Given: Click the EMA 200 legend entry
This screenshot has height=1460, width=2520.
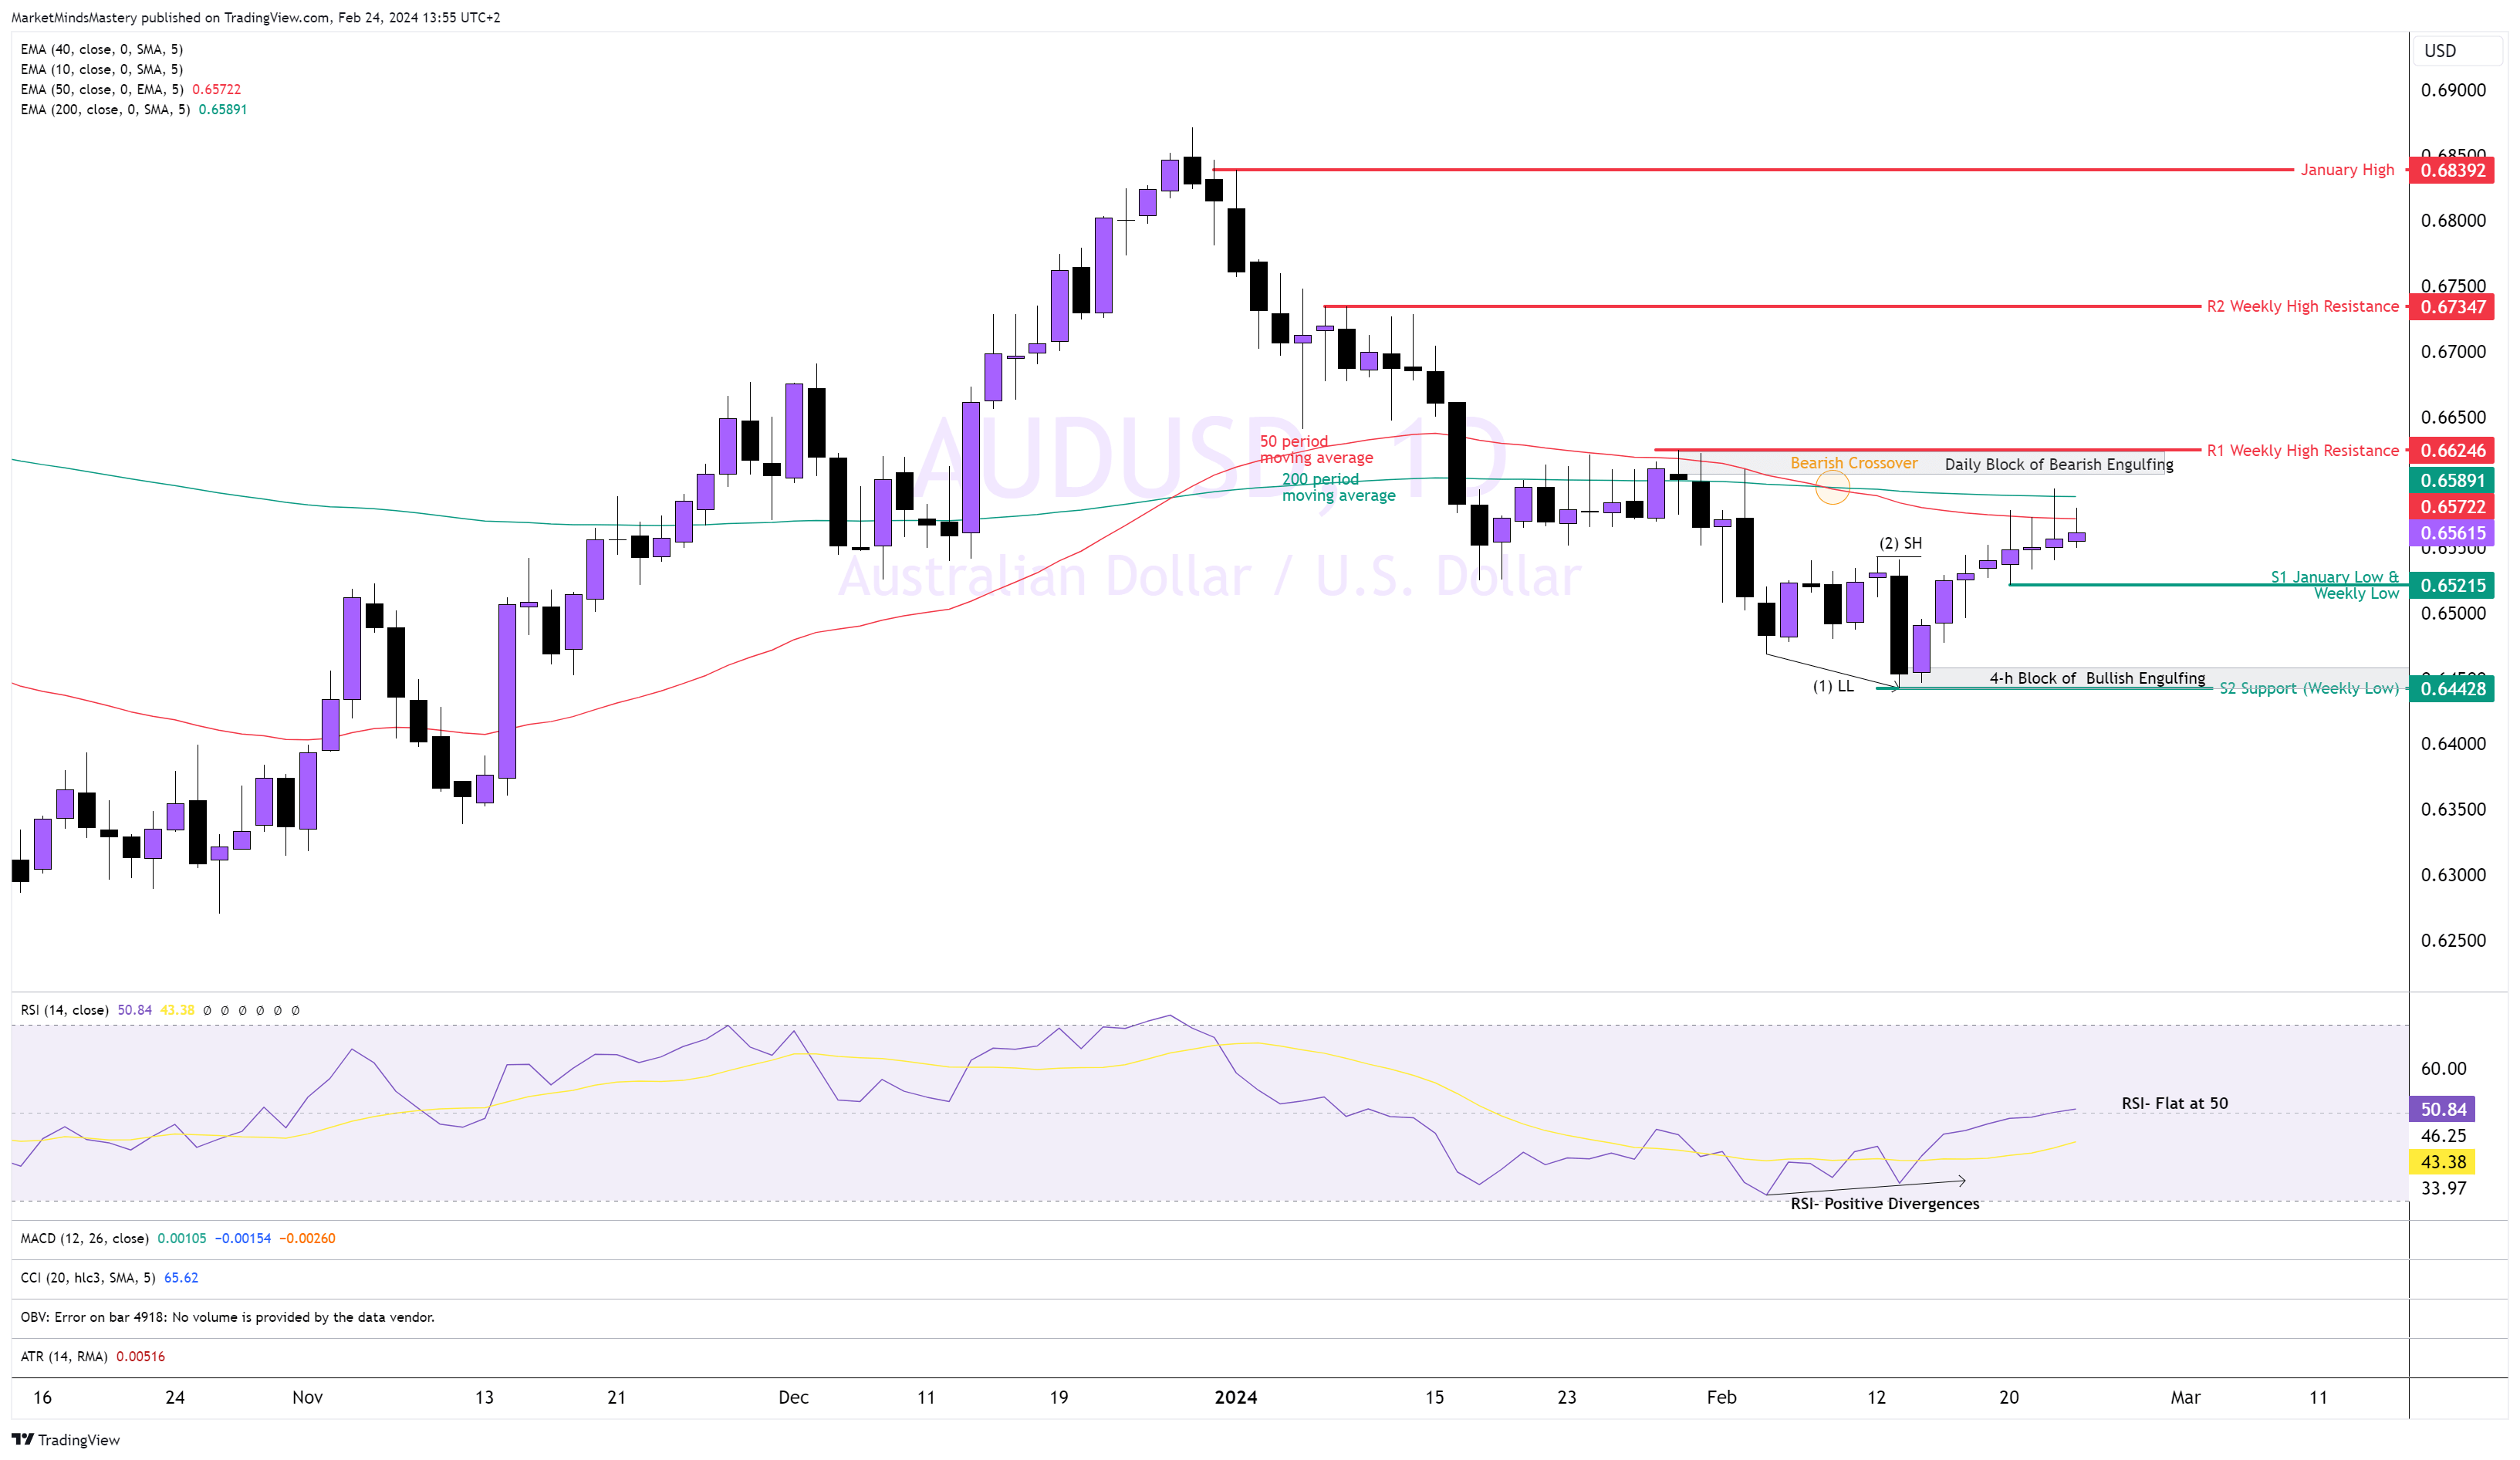Looking at the screenshot, I should click(105, 109).
